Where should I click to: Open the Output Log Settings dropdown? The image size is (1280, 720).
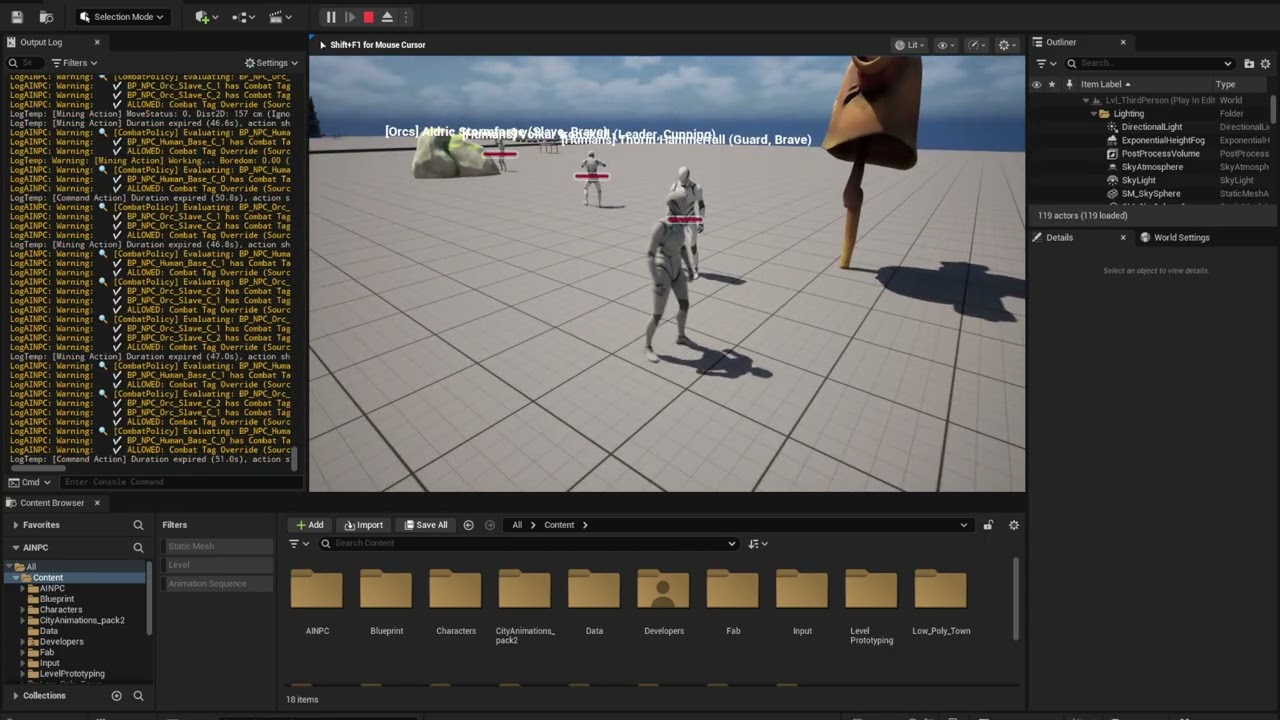(x=272, y=63)
